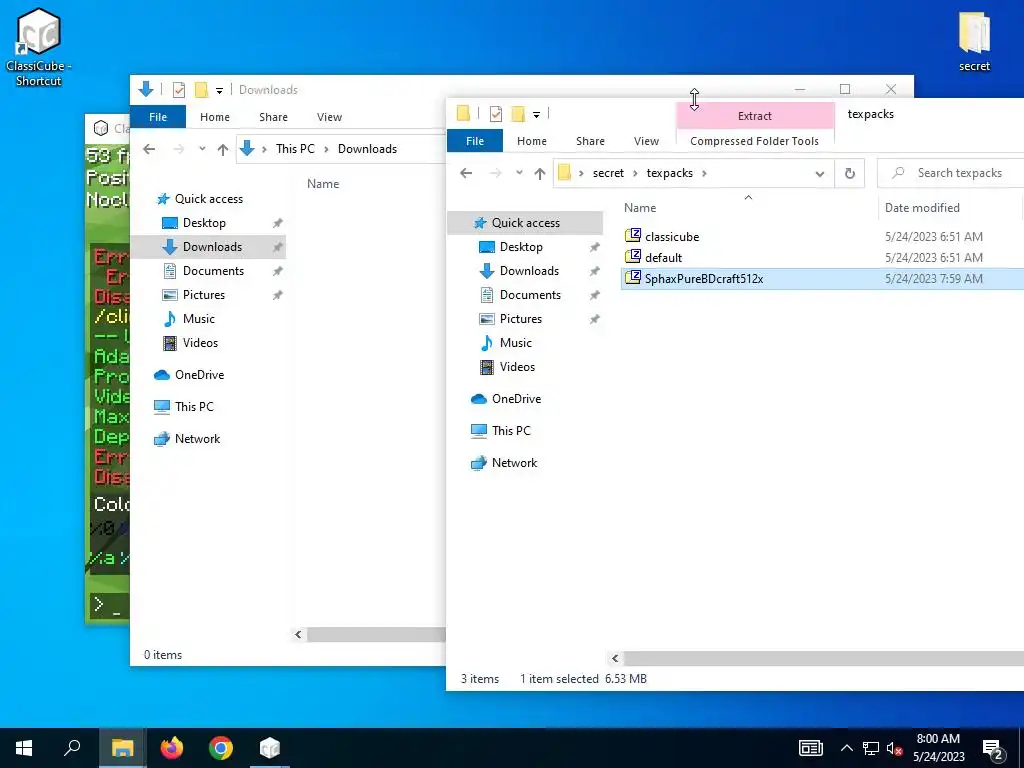Open Downloads in texpacks navigation pane

click(529, 271)
